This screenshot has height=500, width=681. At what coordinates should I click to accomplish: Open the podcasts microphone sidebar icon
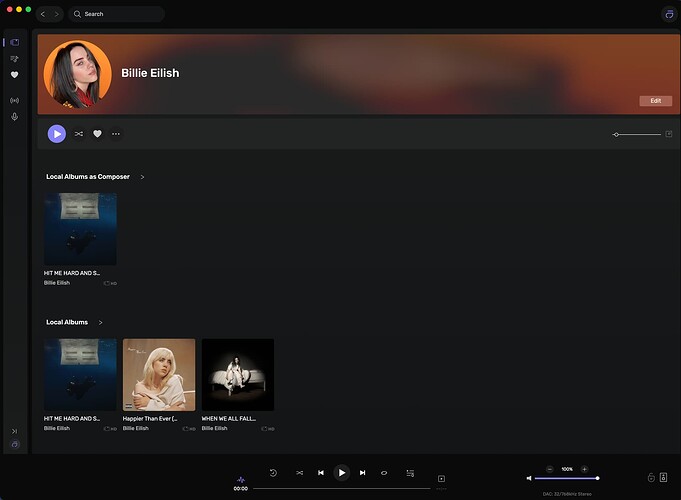pyautogui.click(x=14, y=116)
